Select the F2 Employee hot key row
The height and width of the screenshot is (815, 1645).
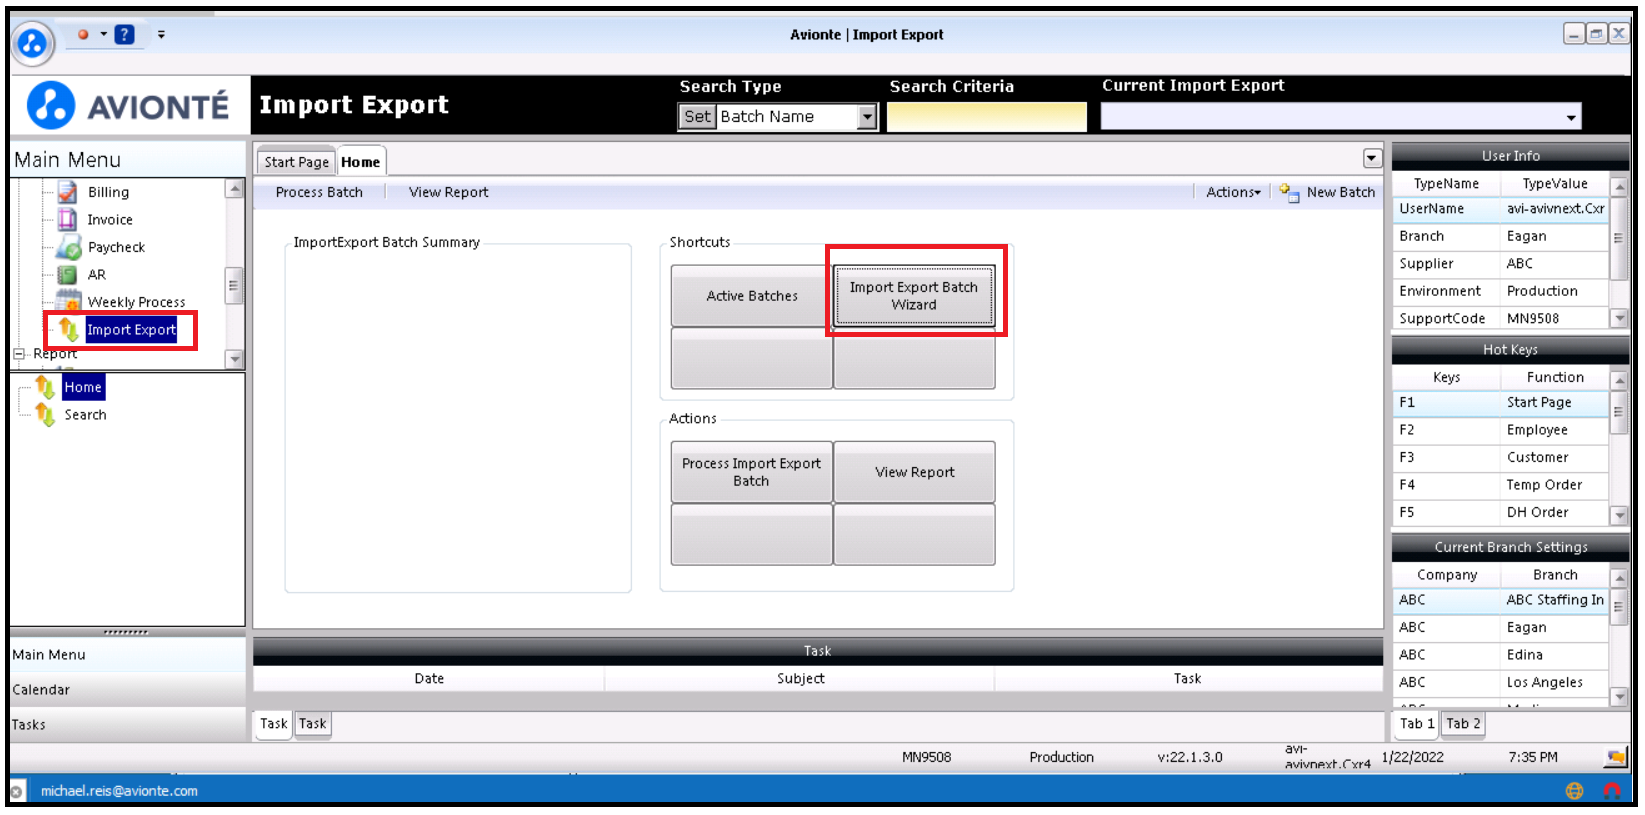coord(1500,430)
